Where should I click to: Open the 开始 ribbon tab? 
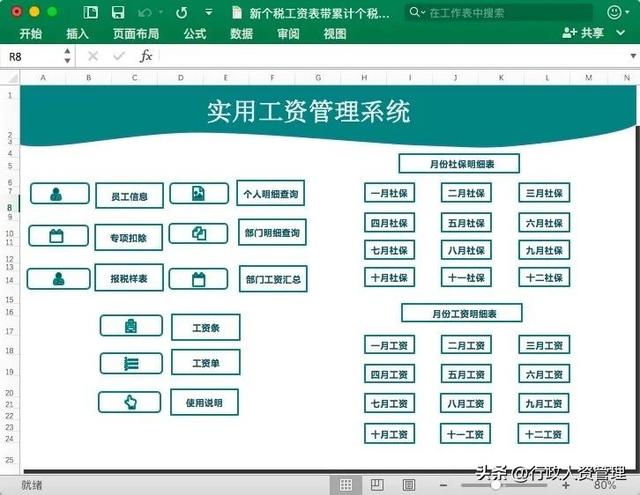click(x=31, y=33)
